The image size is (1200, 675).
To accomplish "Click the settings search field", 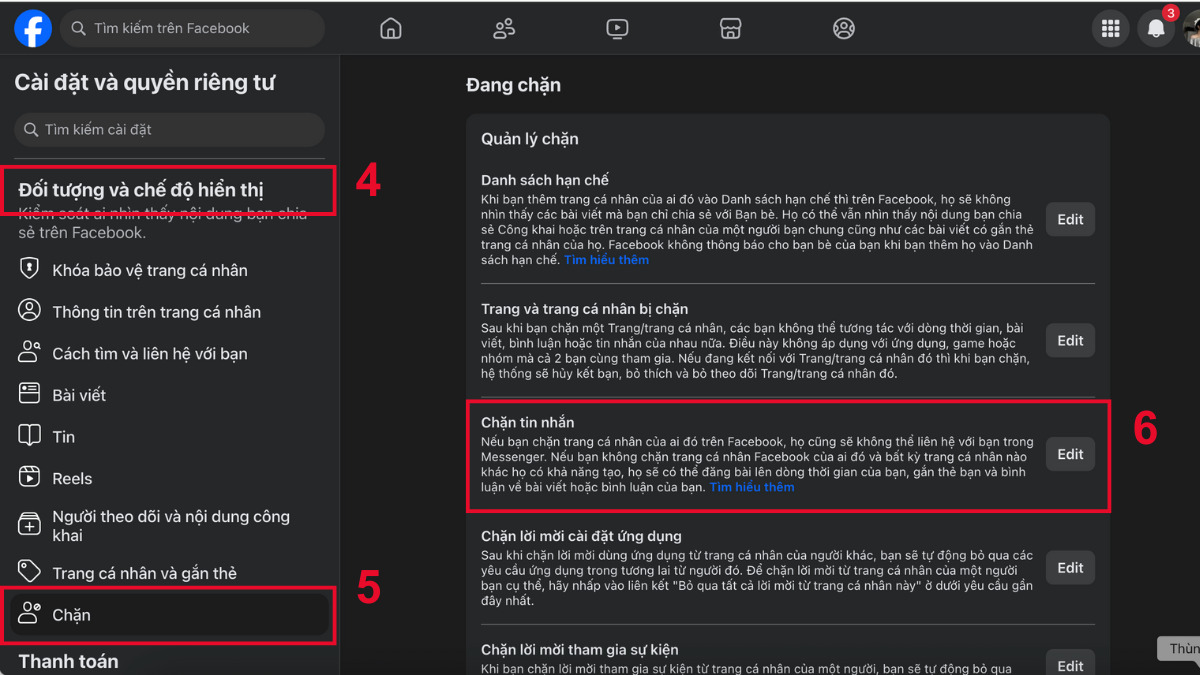I will click(x=170, y=130).
